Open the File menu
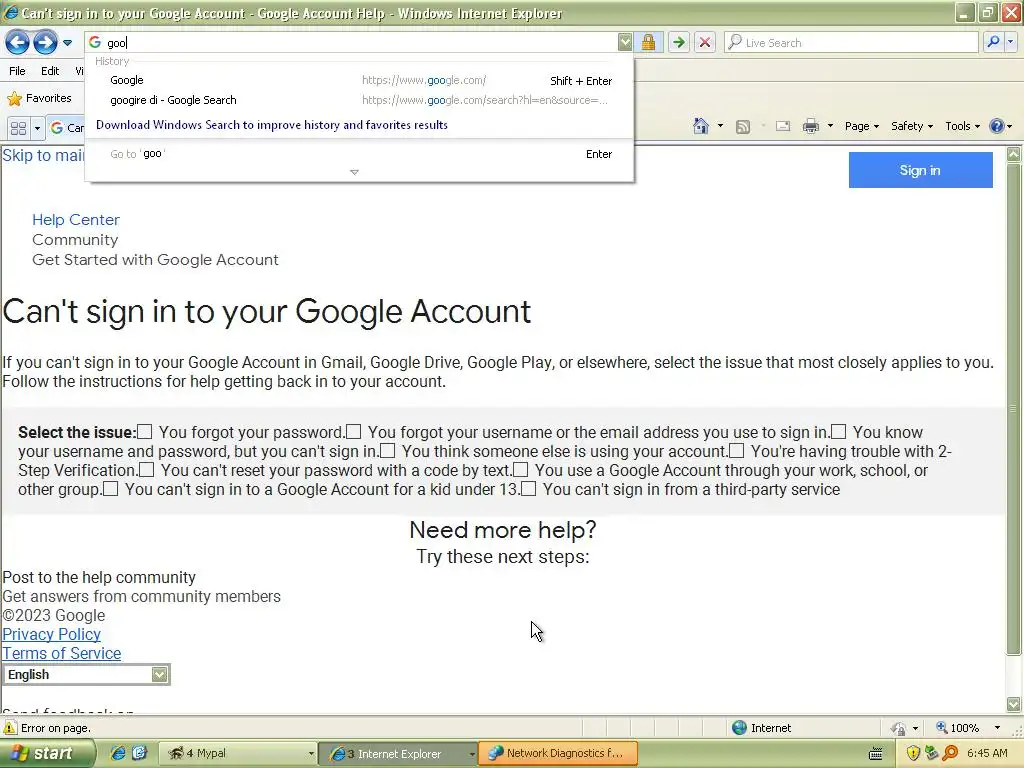The height and width of the screenshot is (768, 1024). click(18, 71)
